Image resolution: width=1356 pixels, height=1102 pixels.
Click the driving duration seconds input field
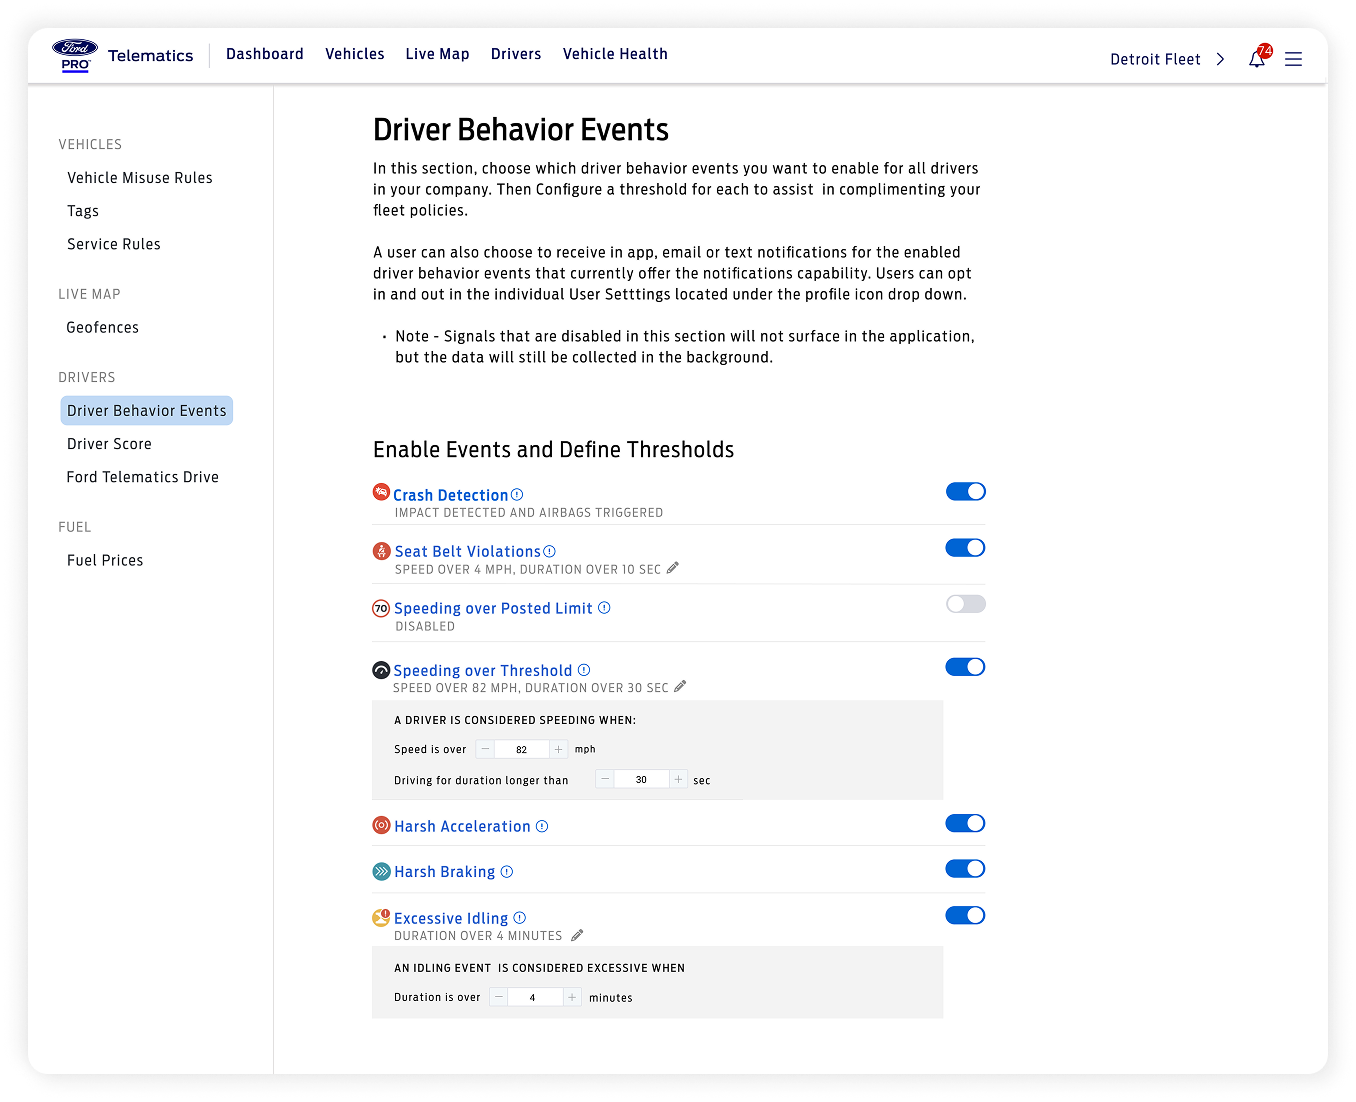pos(641,780)
